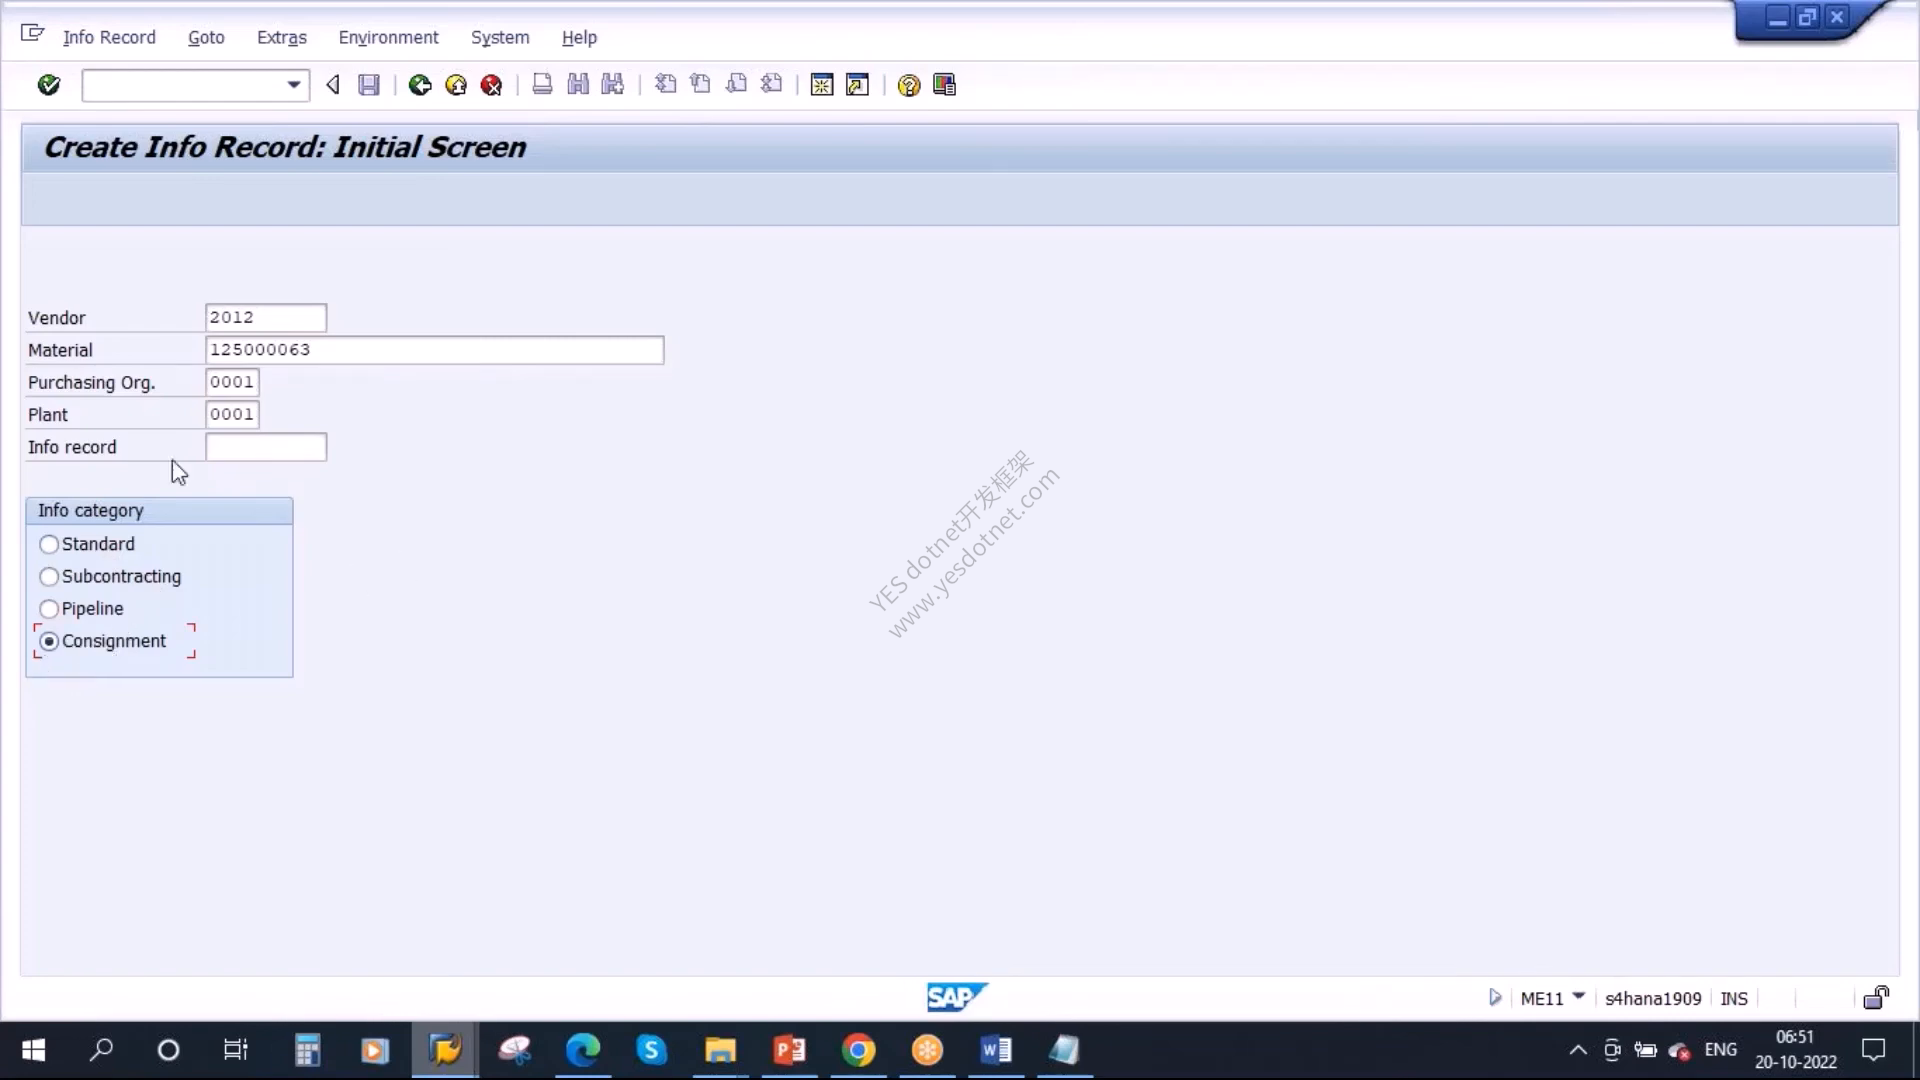Collapse command field with triangle icon
This screenshot has width=1920, height=1080.
pos(333,85)
